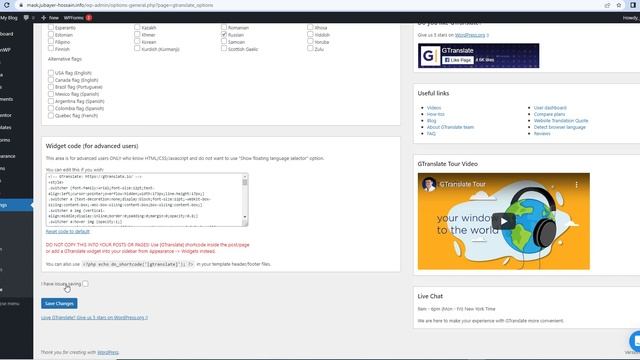Open the live chat bubble icon
Screen dimensions: 640x360
[x=635, y=341]
